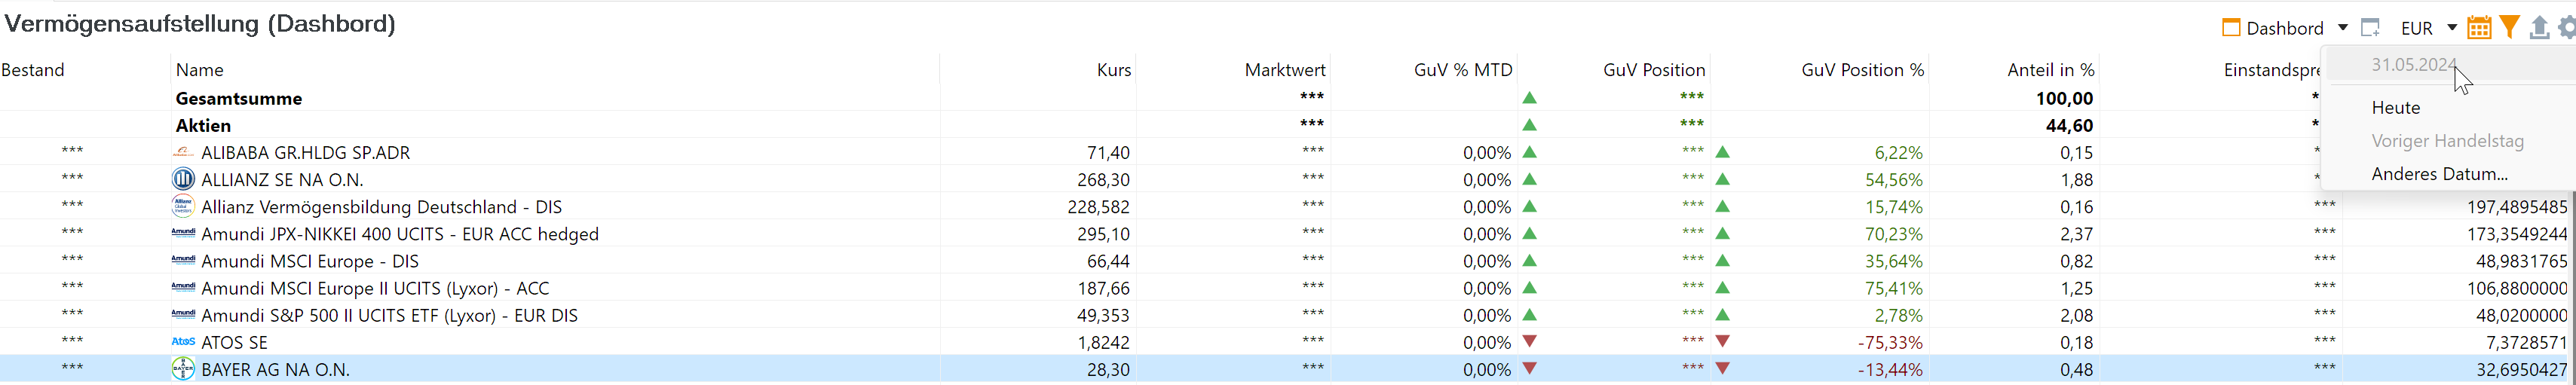Viewport: 2576px width, 385px height.
Task: Sort by the Marktwert column header
Action: (x=1285, y=70)
